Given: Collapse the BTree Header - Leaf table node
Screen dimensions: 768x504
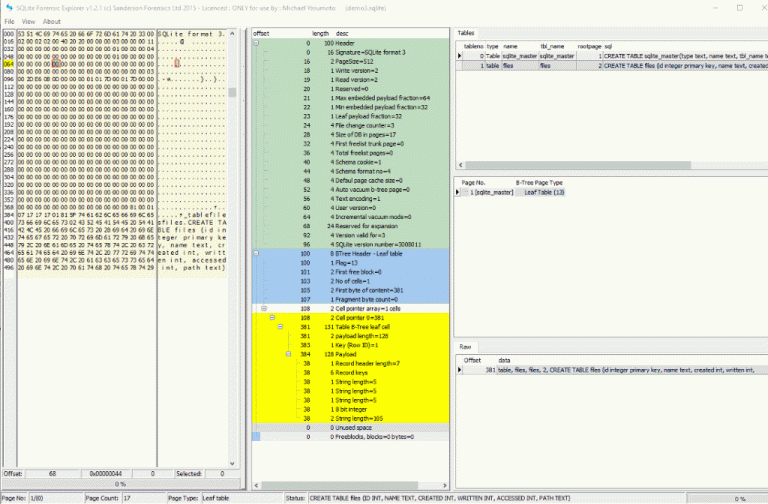Looking at the screenshot, I should click(x=256, y=254).
